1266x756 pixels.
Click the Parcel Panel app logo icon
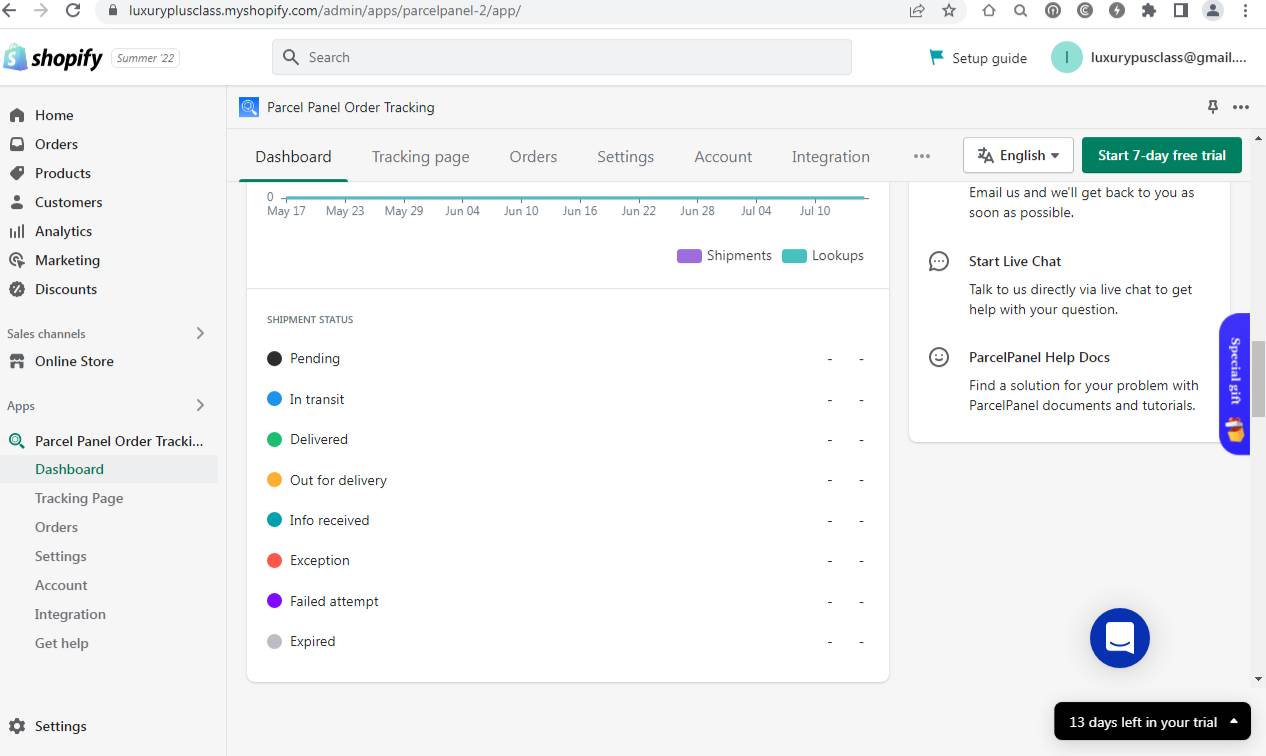(249, 107)
